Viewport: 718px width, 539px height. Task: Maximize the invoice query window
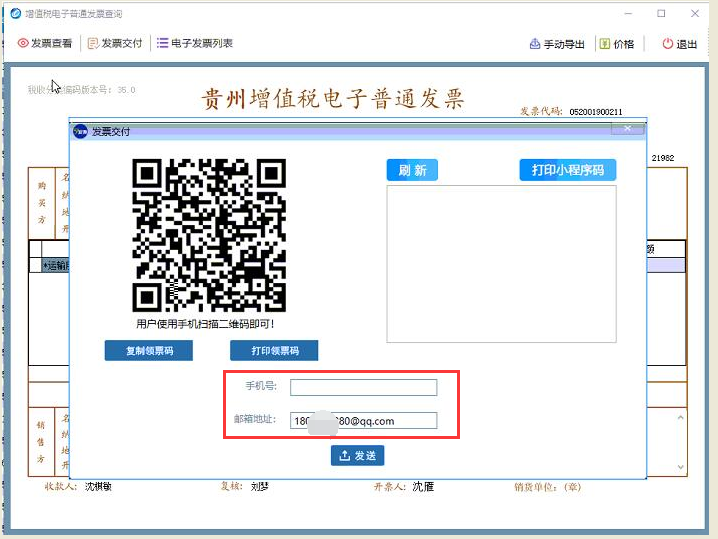pyautogui.click(x=661, y=14)
